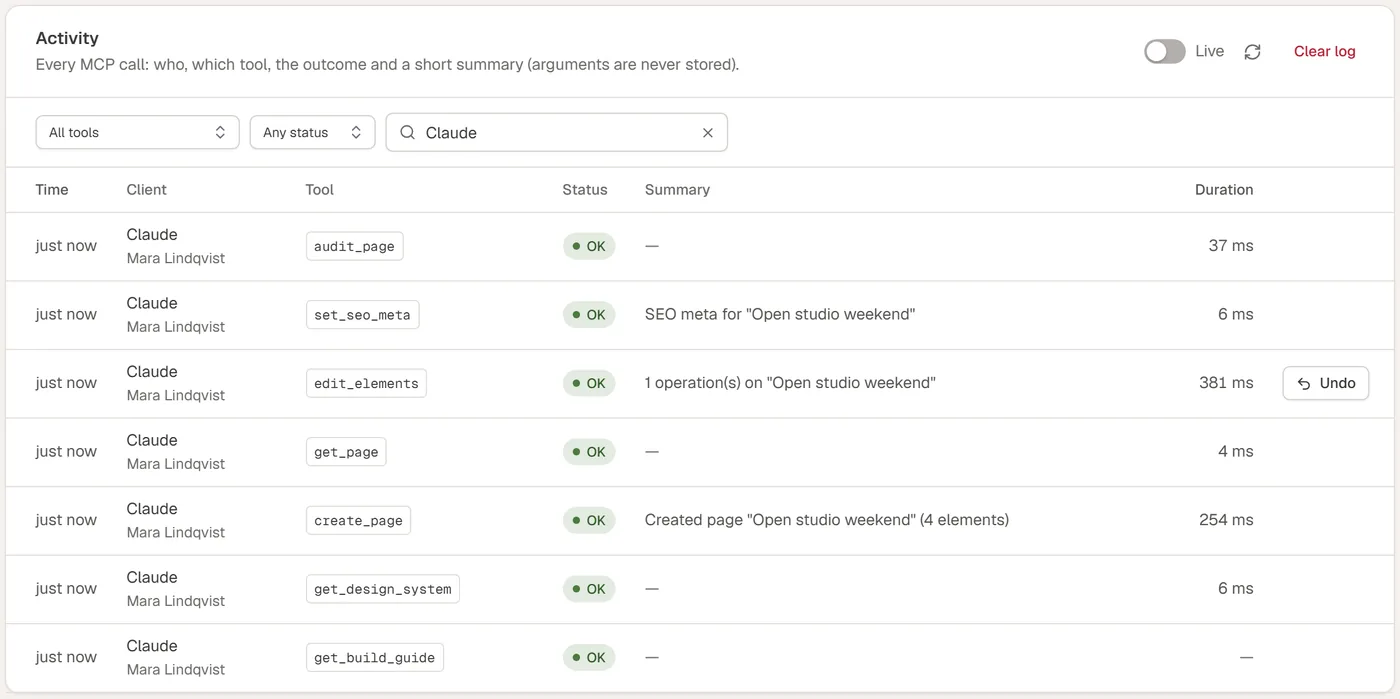Open the All tools dropdown
Screen dimensions: 1400x699
tap(137, 133)
